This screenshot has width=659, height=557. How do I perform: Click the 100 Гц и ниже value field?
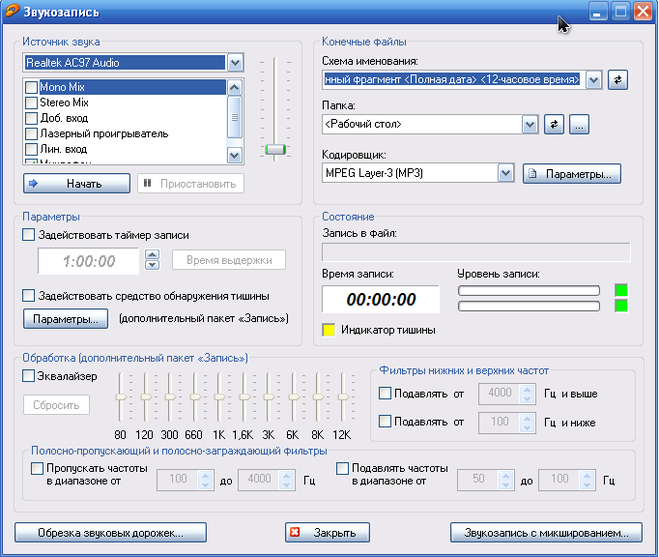pyautogui.click(x=500, y=422)
